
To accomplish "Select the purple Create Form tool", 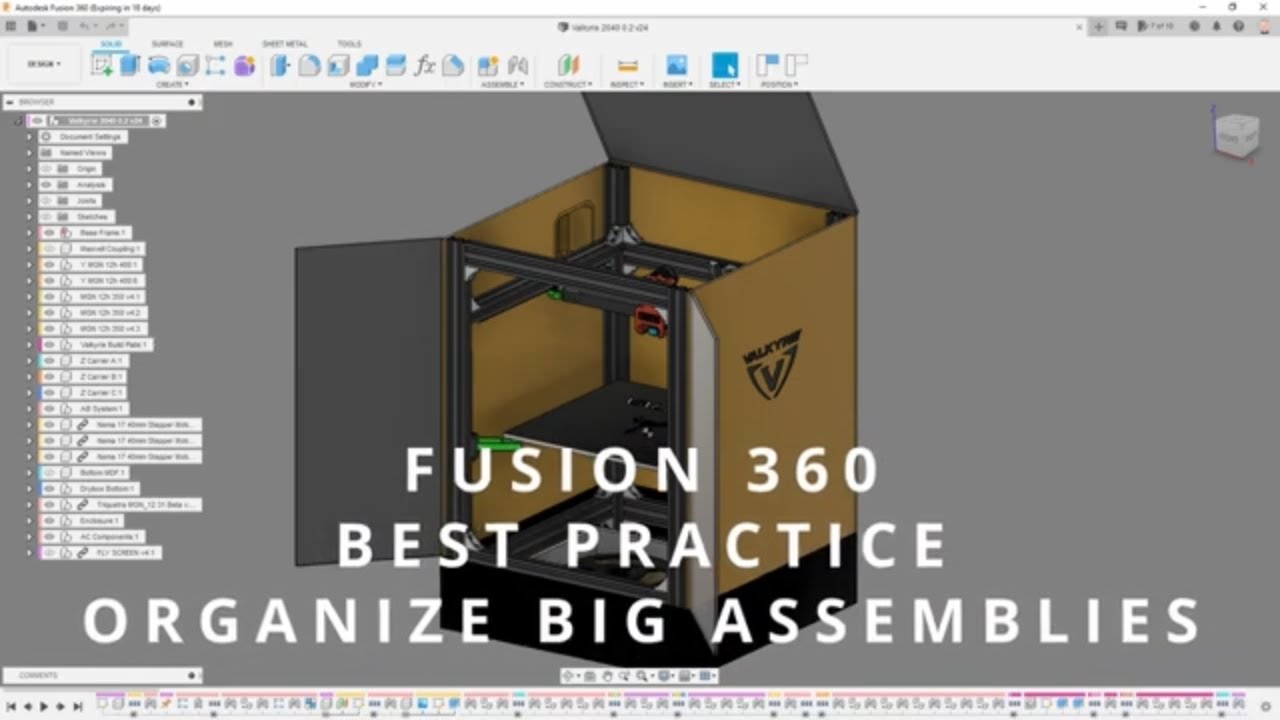I will 244,65.
